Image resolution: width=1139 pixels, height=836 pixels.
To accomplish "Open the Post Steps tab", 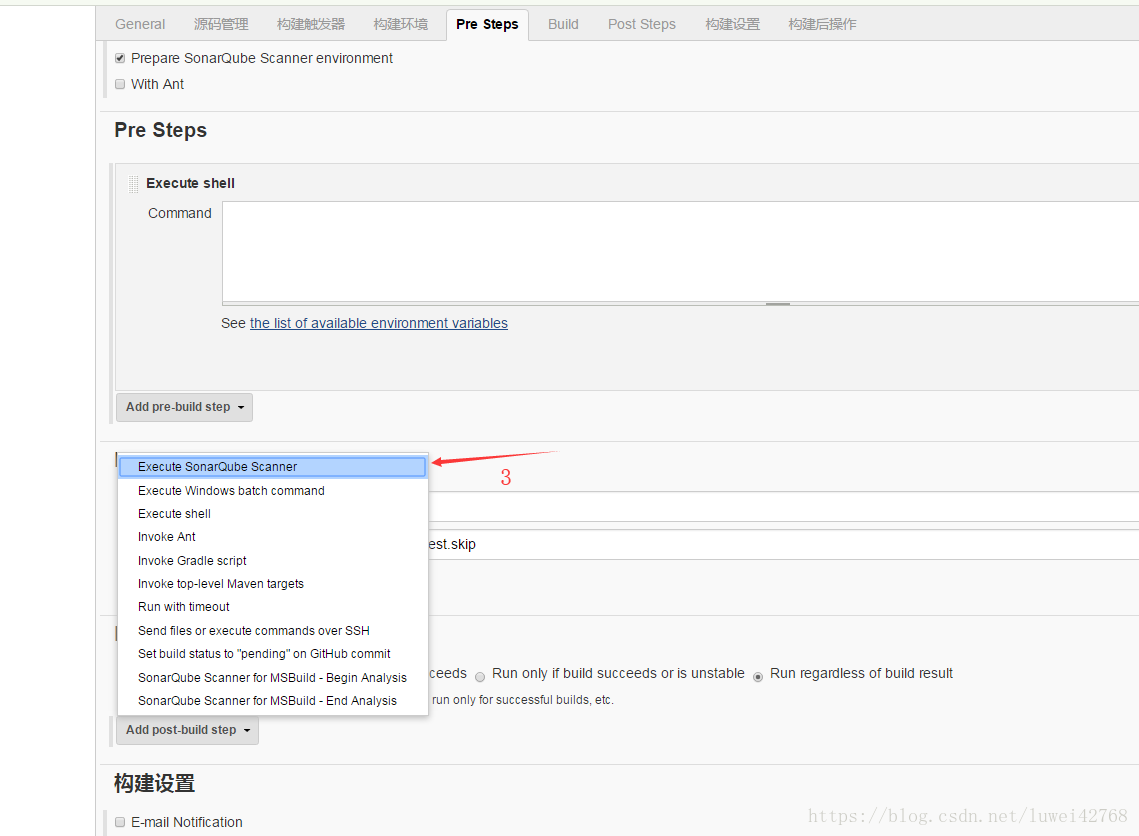I will click(641, 24).
